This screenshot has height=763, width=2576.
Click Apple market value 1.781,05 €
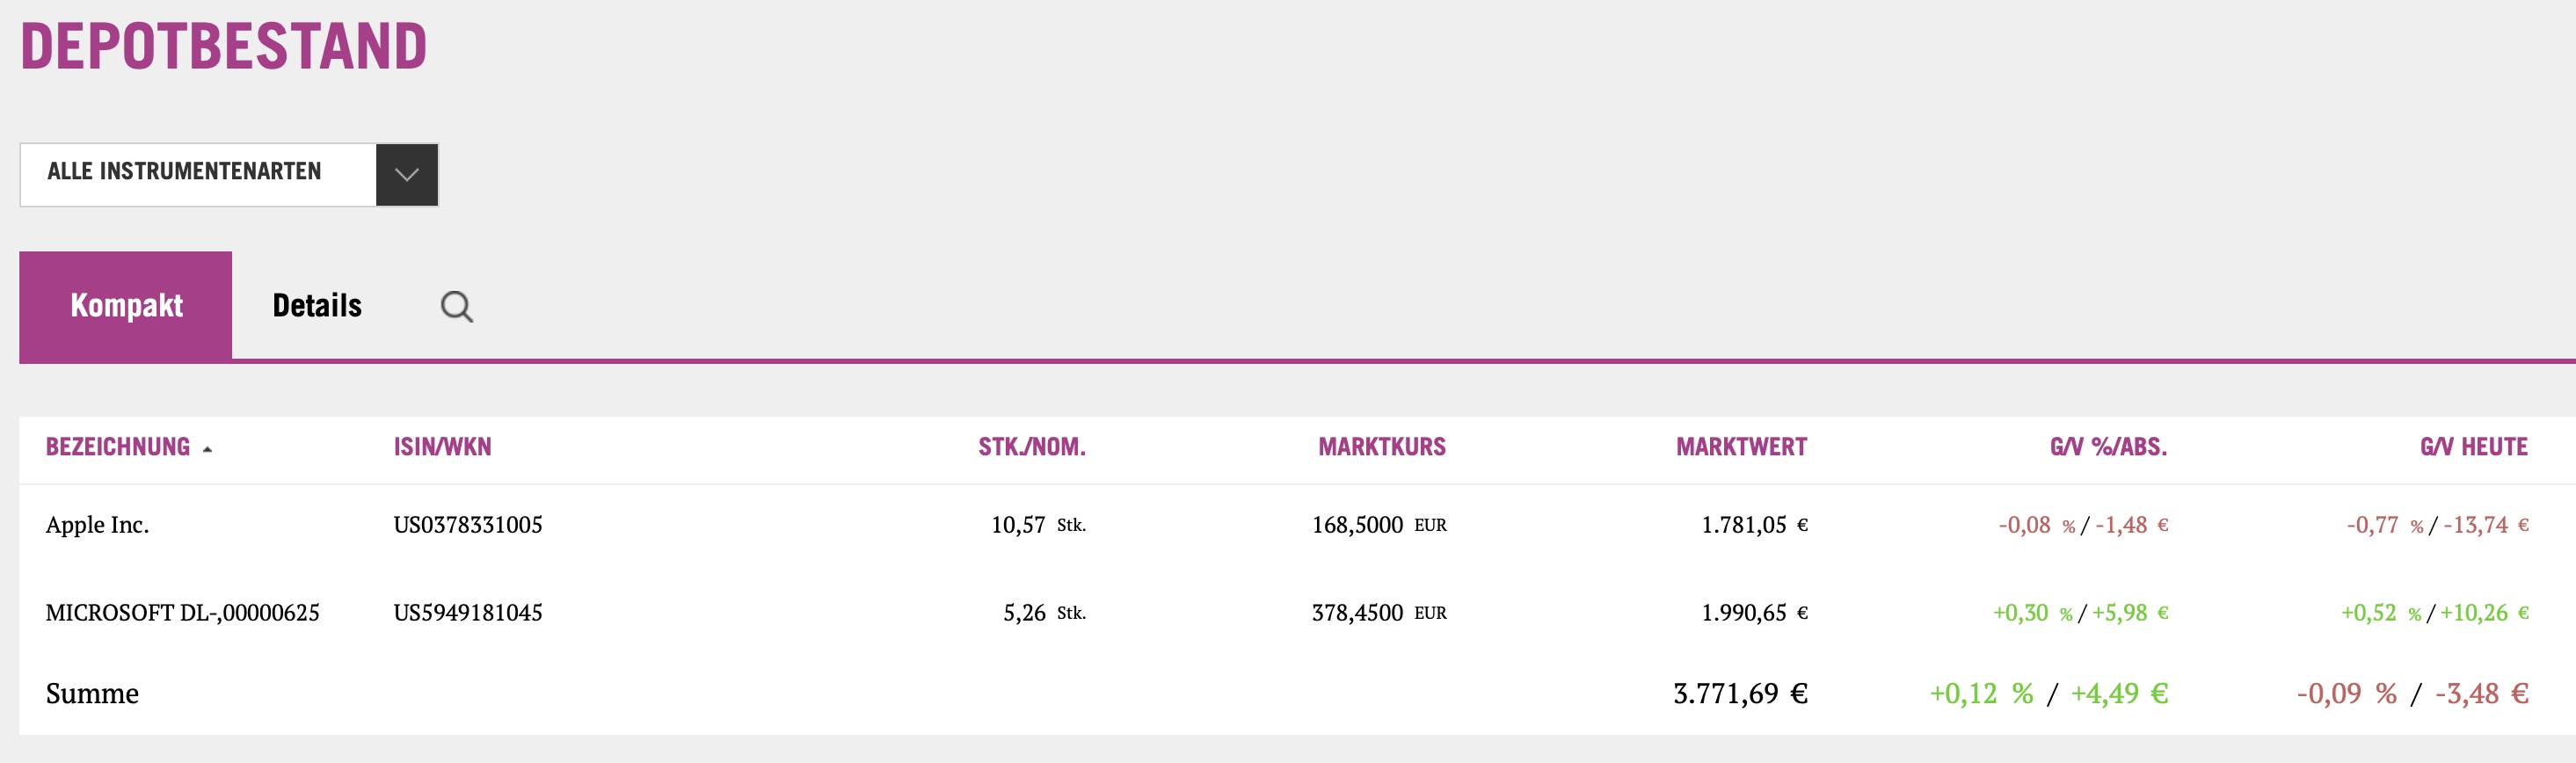tap(1754, 525)
